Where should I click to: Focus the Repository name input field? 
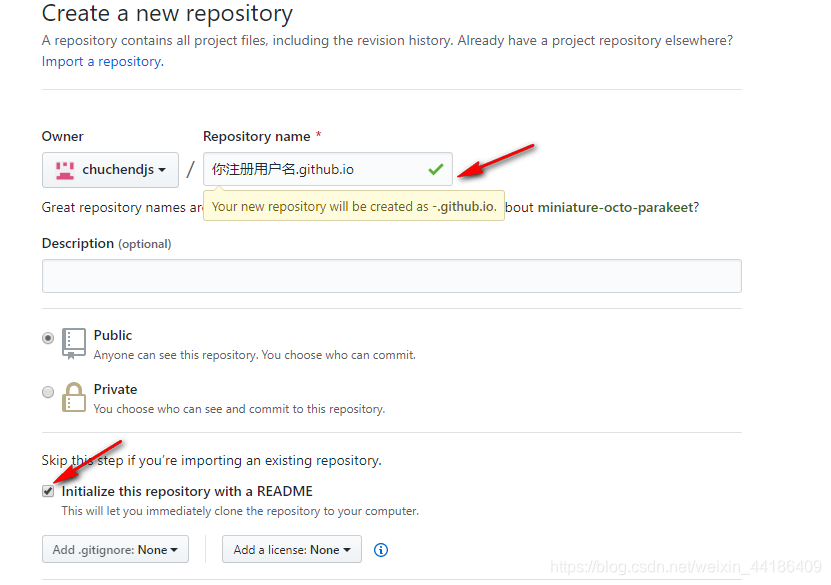click(x=328, y=170)
